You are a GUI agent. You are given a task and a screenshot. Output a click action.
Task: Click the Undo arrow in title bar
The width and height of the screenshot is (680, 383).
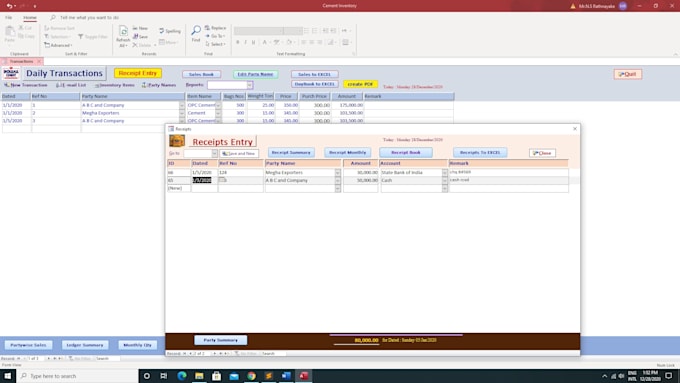coord(9,6)
